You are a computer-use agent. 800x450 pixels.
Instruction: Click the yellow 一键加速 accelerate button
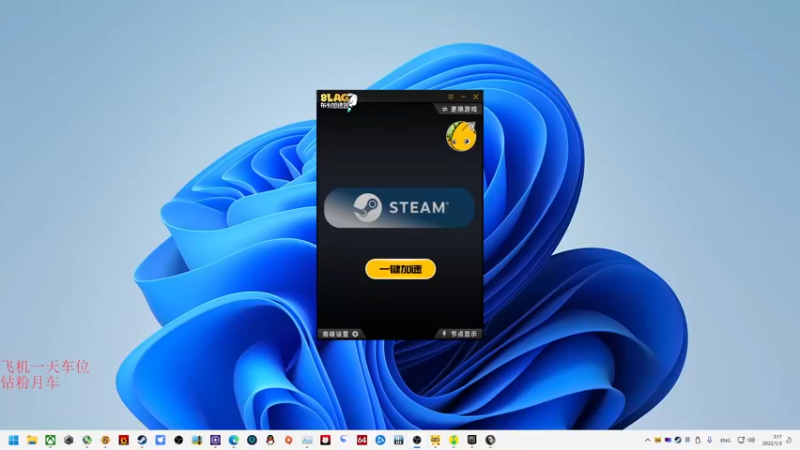tap(401, 269)
